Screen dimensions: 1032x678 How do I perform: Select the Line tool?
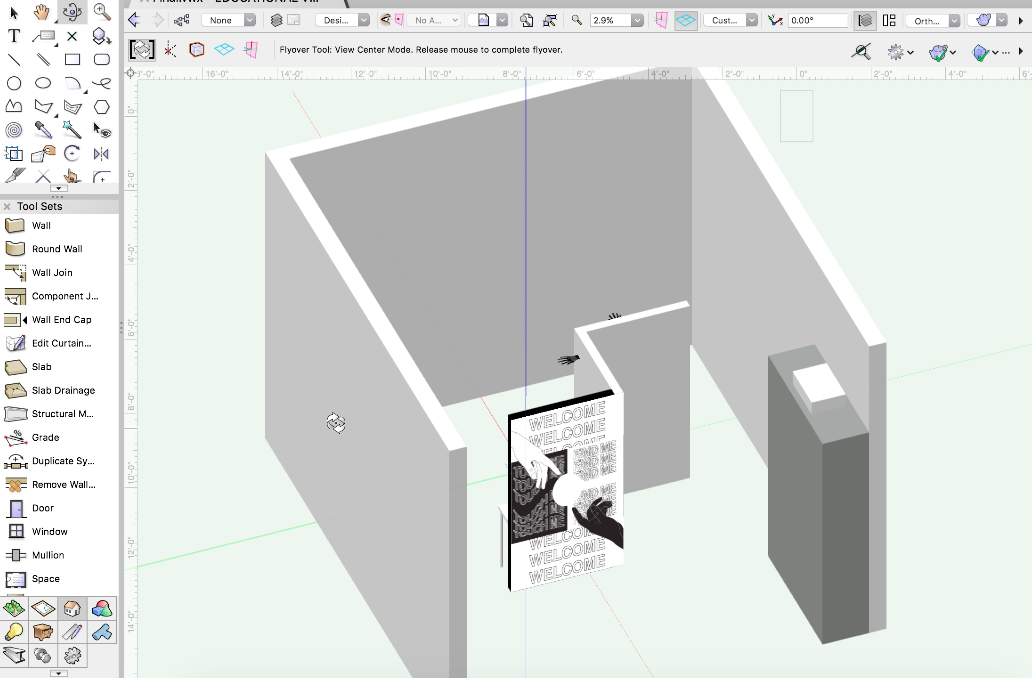pos(14,59)
